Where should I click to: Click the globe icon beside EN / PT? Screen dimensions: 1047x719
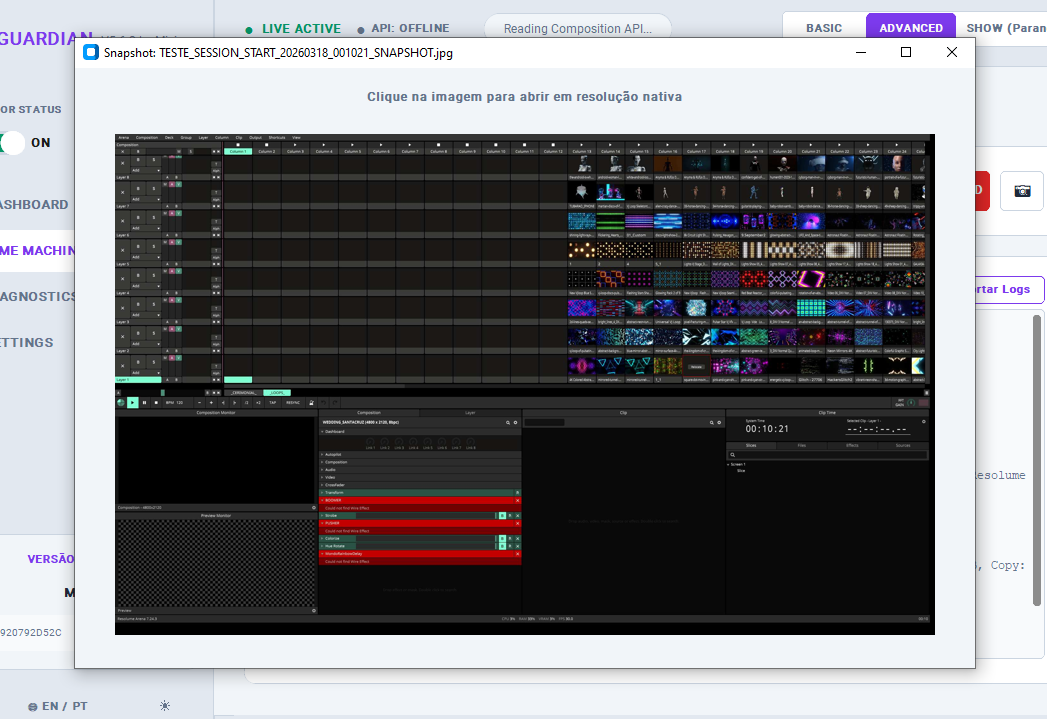pyautogui.click(x=33, y=706)
